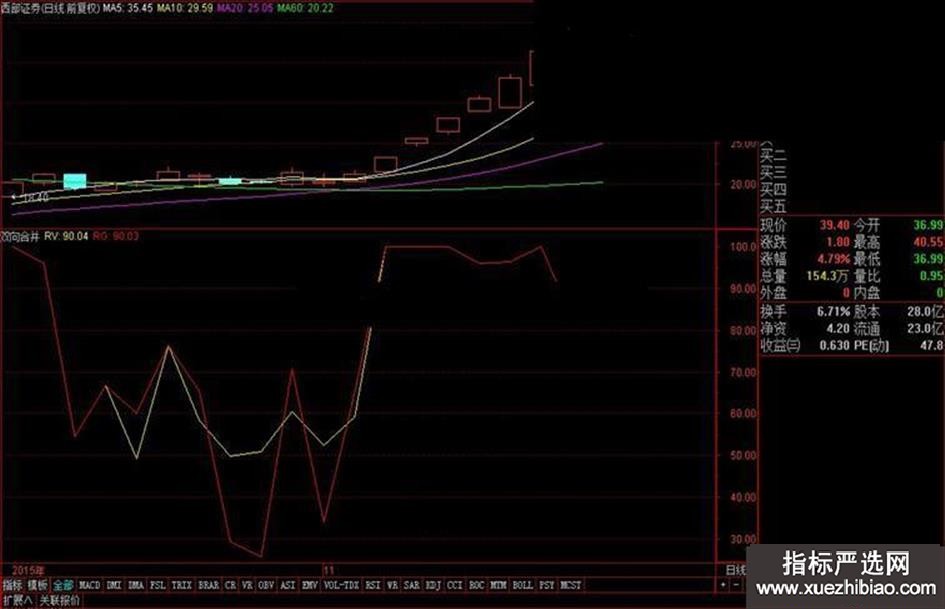Select the RG: 90.03 indicator value

click(116, 236)
